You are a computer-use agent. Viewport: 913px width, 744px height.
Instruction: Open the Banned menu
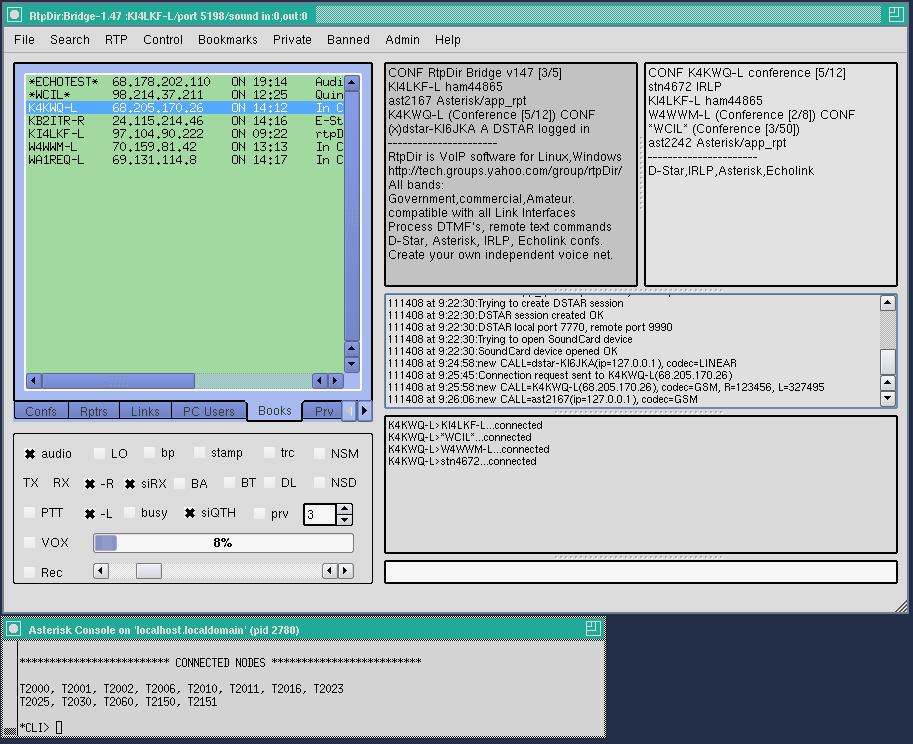[x=348, y=40]
